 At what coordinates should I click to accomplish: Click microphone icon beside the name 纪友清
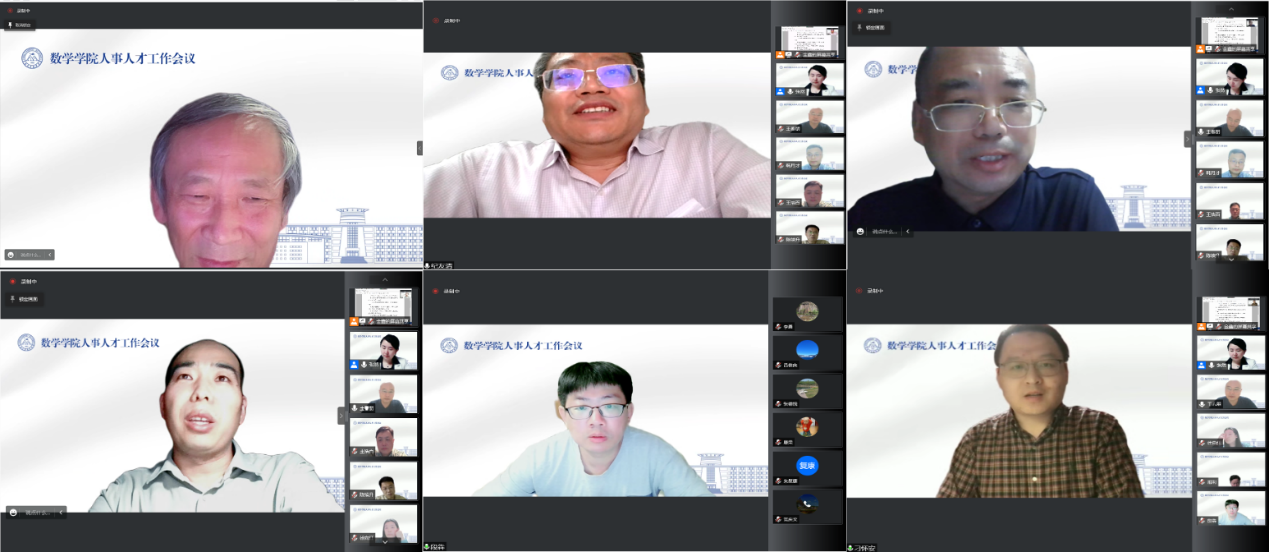[x=428, y=266]
